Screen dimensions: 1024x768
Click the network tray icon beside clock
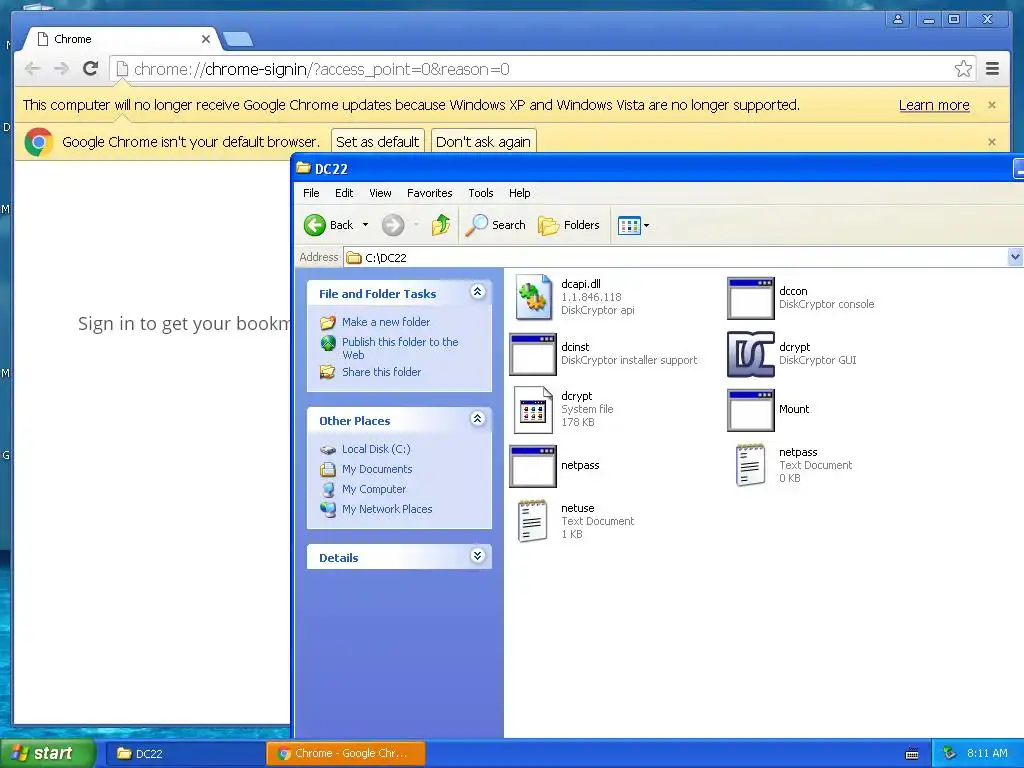click(950, 754)
